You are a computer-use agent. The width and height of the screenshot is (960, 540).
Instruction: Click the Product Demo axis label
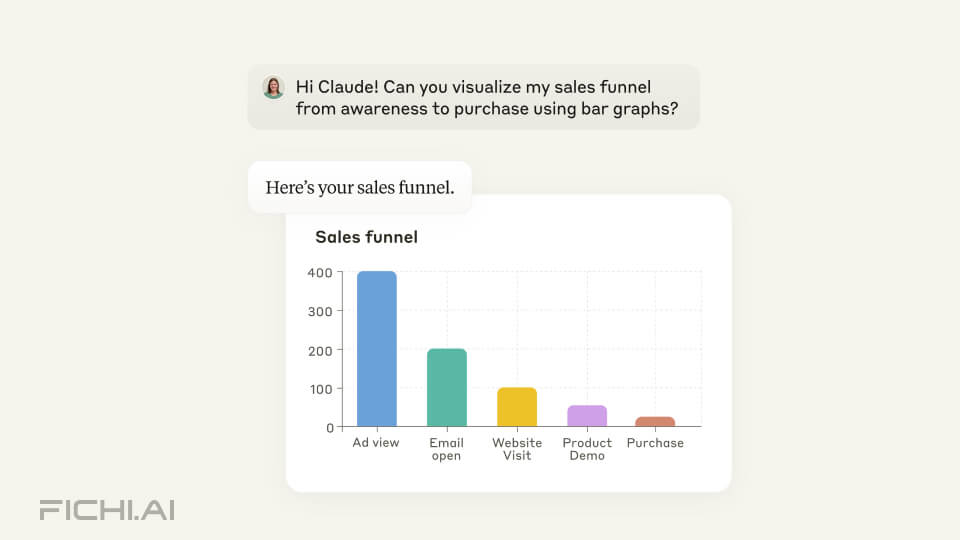(x=587, y=449)
